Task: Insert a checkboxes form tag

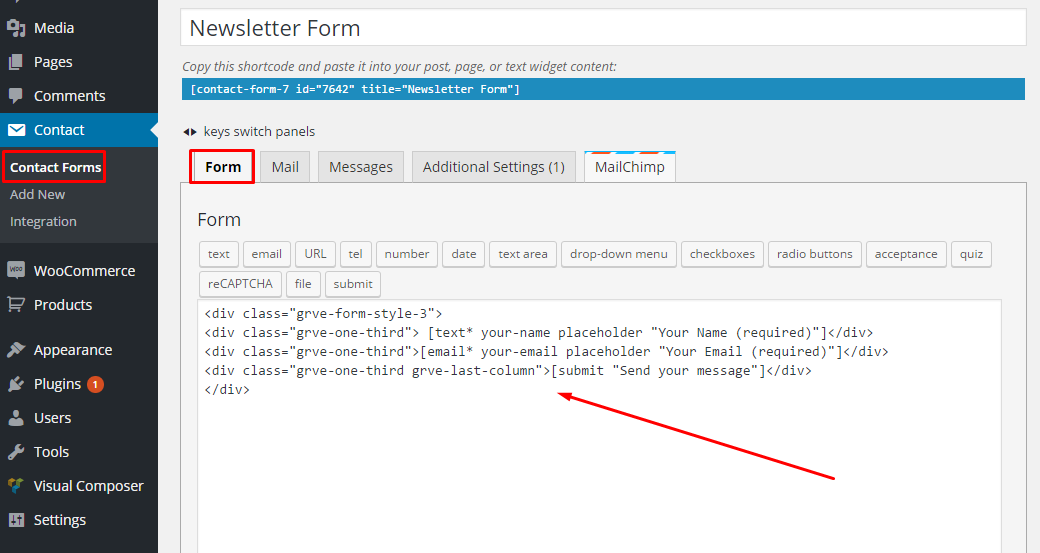Action: 722,254
